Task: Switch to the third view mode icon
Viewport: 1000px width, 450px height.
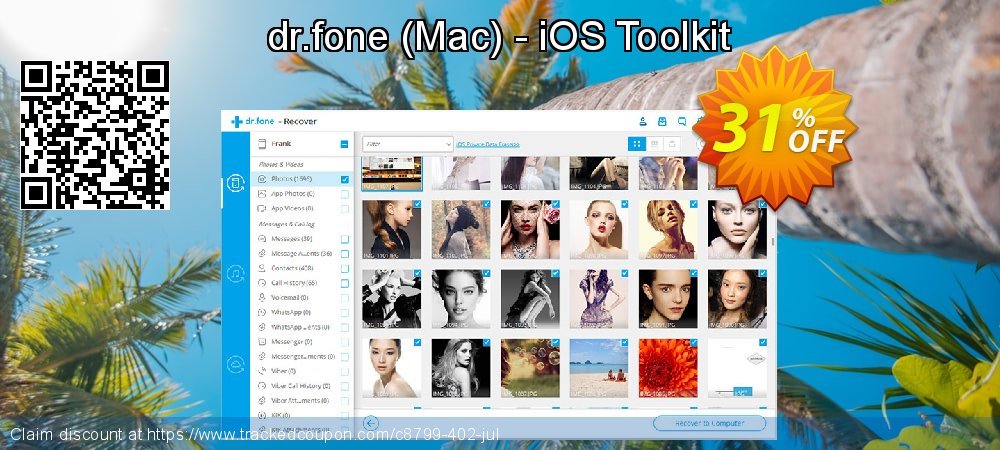Action: coord(671,144)
